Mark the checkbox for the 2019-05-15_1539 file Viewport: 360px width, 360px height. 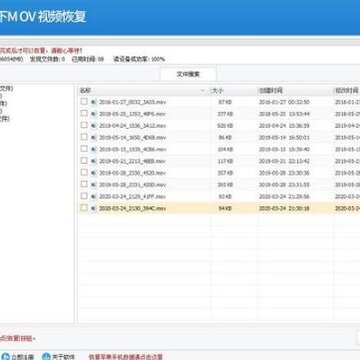pyautogui.click(x=84, y=149)
